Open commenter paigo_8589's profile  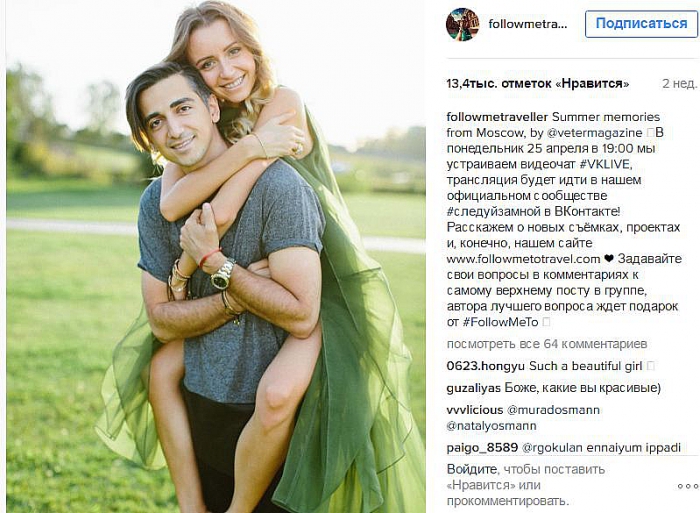pos(482,448)
